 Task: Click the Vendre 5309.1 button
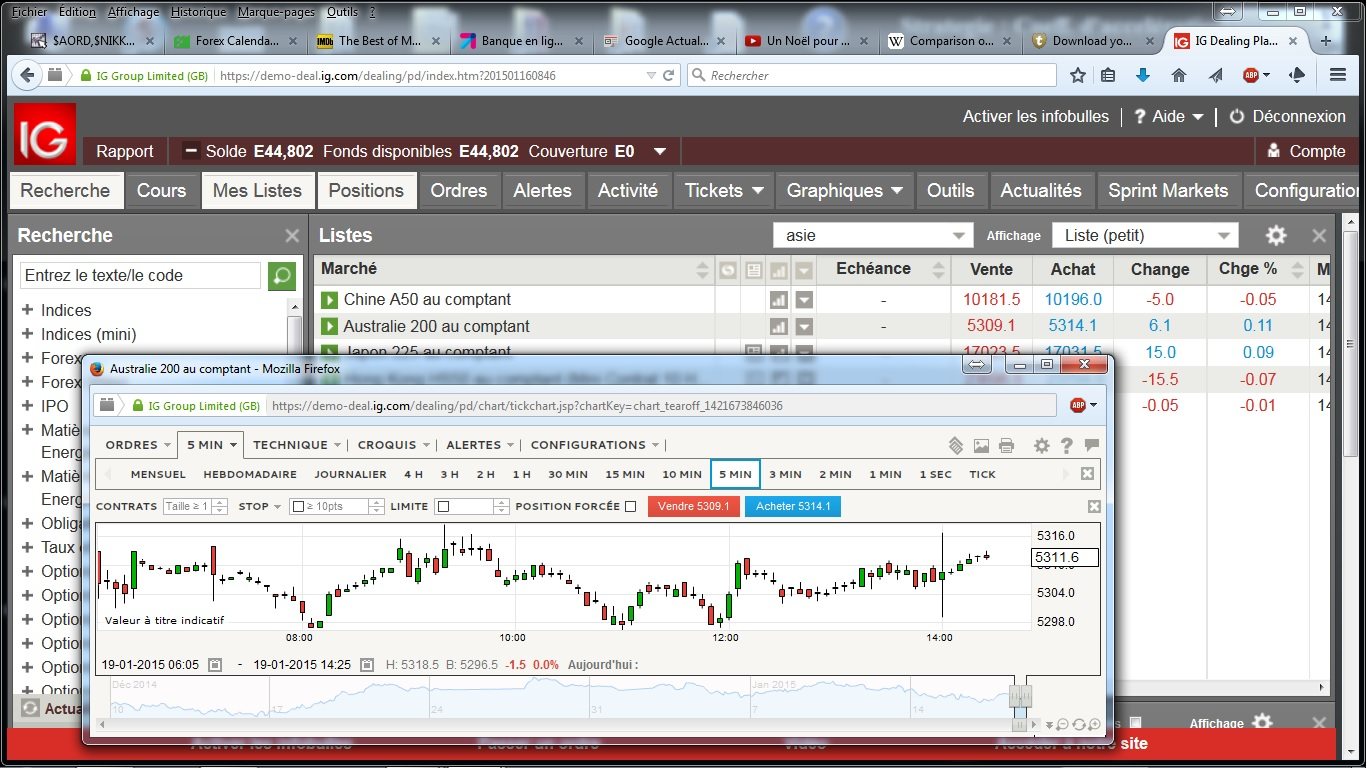point(695,507)
